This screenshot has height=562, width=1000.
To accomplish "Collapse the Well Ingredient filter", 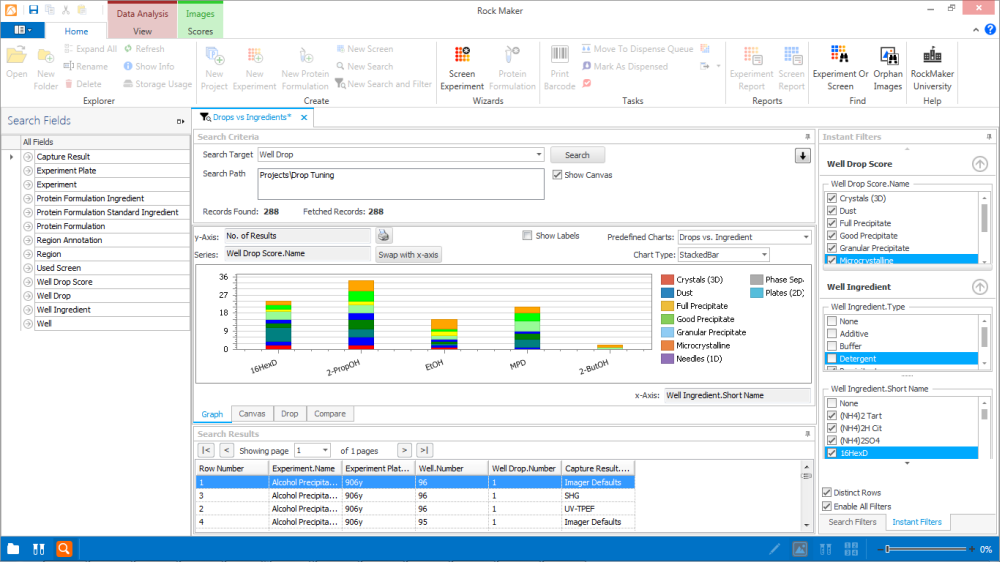I will tap(980, 287).
